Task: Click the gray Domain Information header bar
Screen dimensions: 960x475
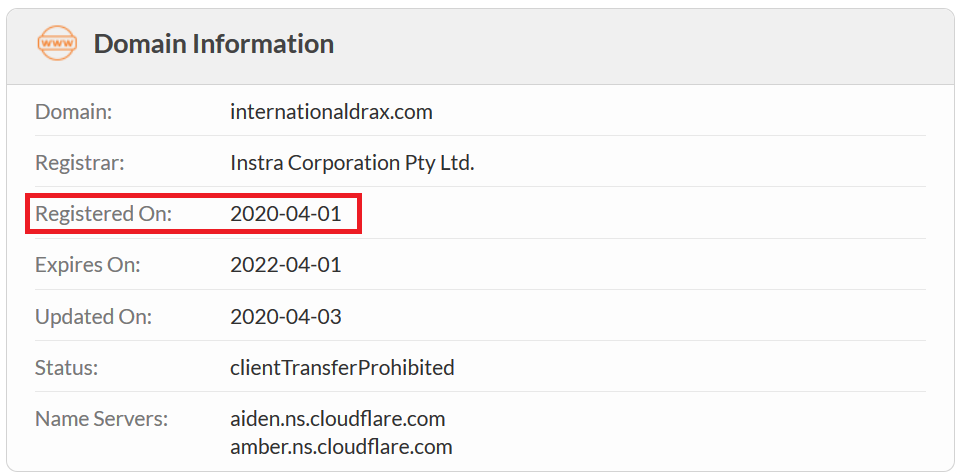Action: click(x=480, y=47)
